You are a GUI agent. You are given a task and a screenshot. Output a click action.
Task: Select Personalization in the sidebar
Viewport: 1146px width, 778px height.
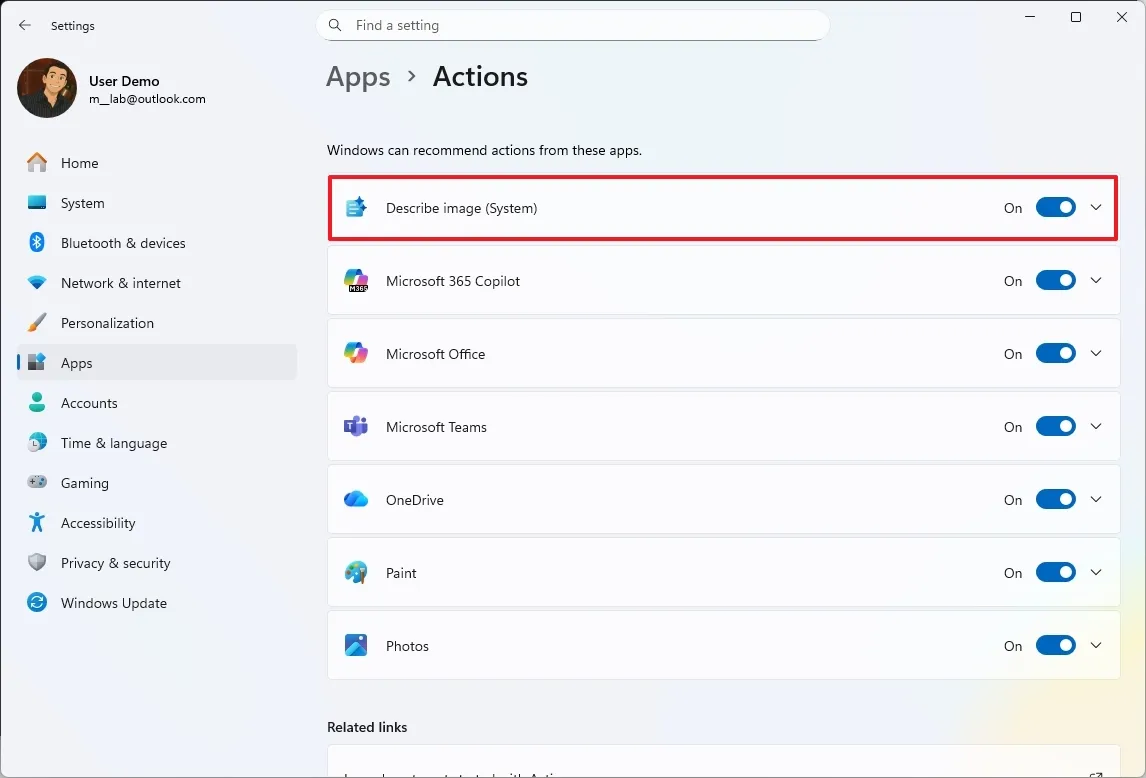107,323
